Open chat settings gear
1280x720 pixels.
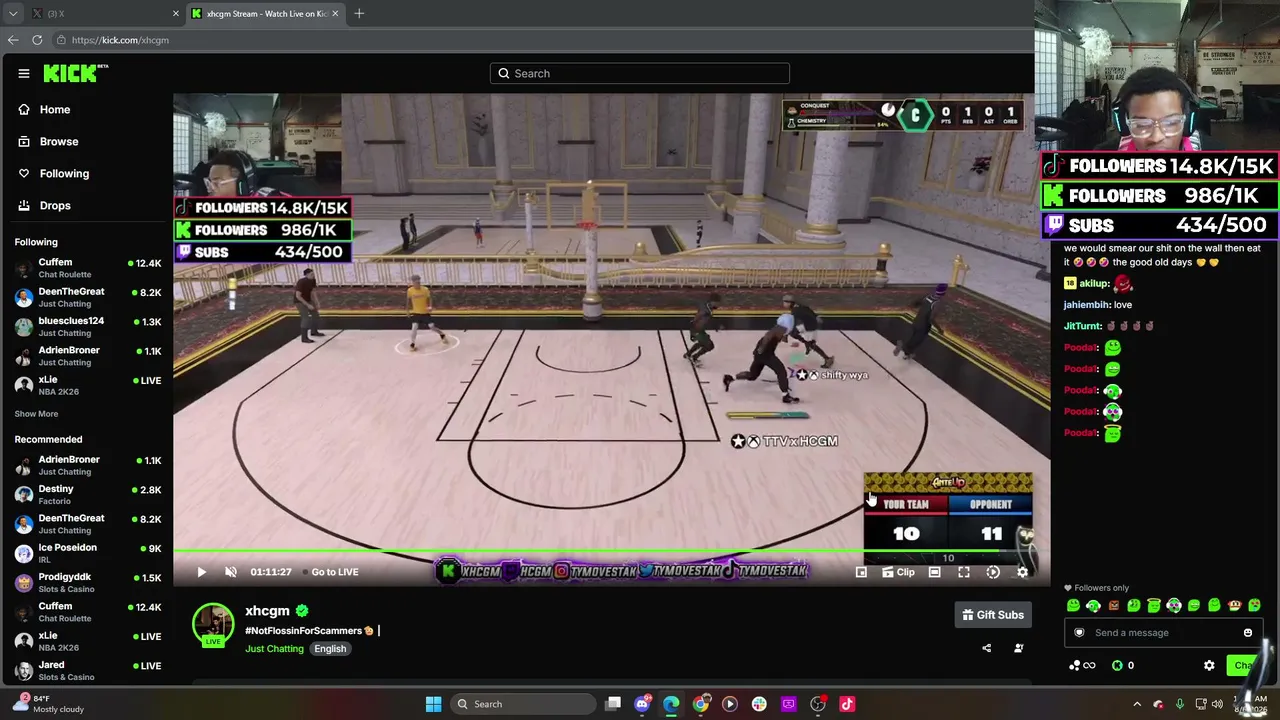pos(1209,666)
